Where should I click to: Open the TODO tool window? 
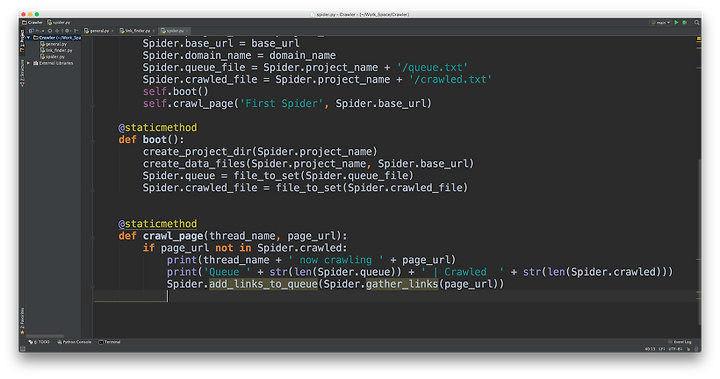click(x=39, y=342)
